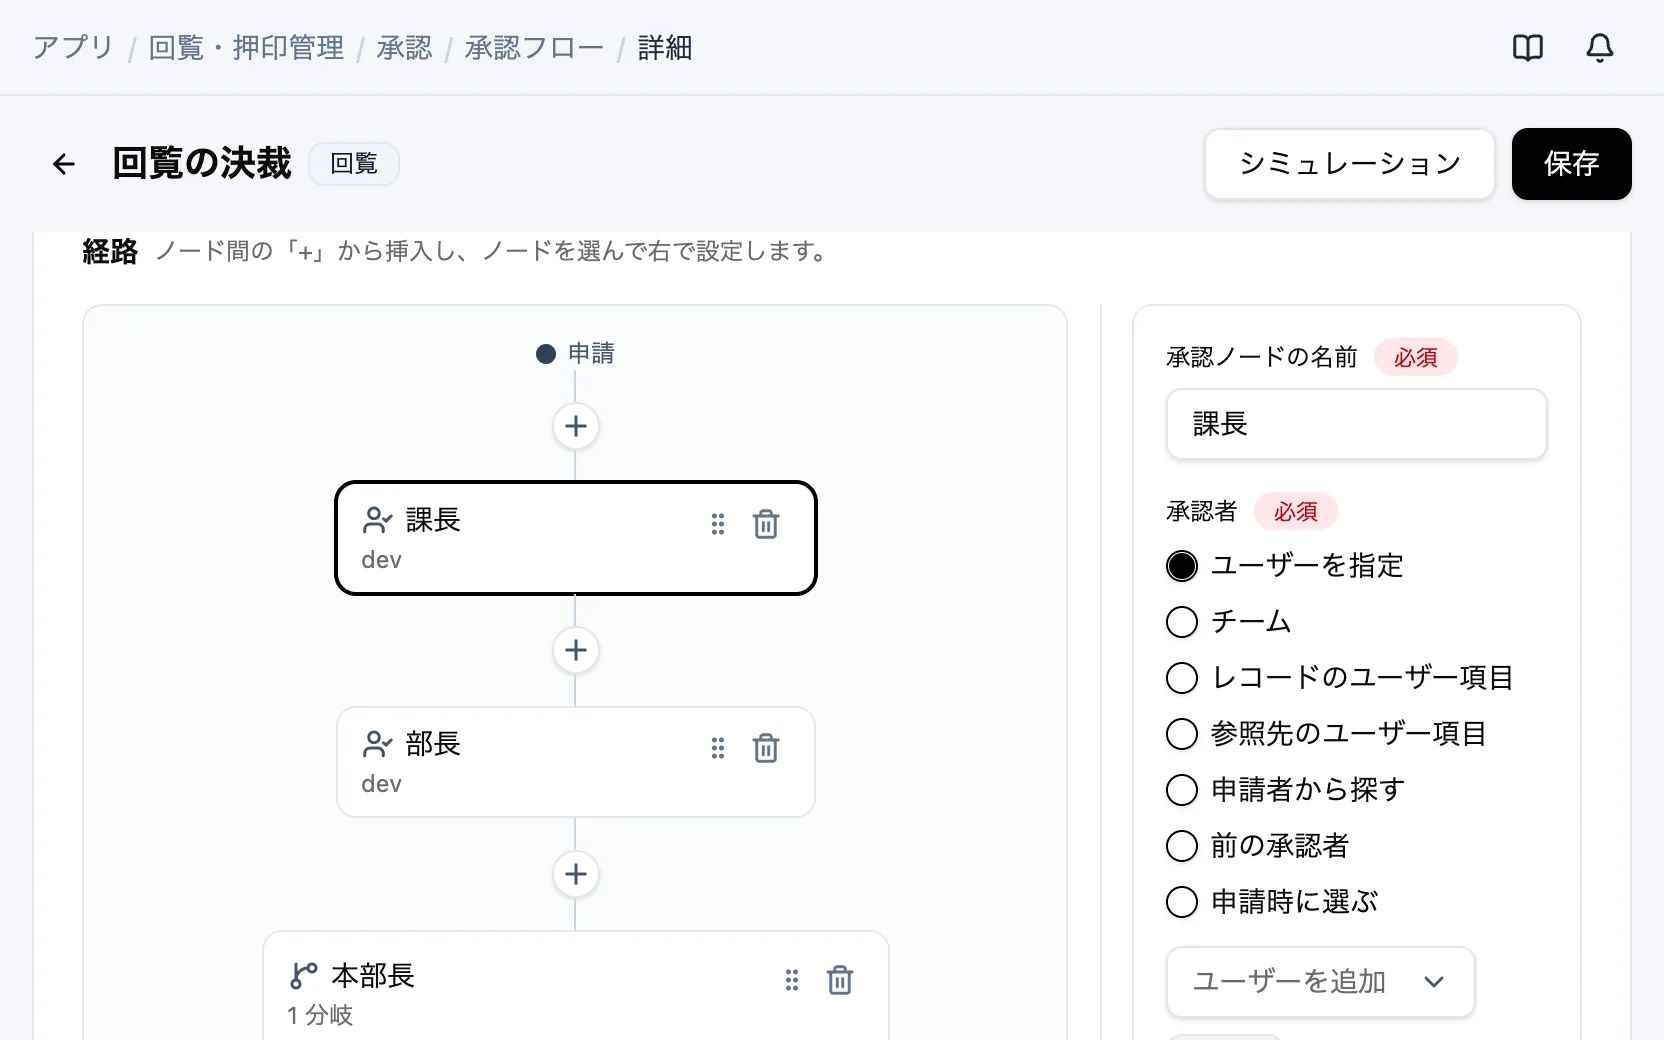This screenshot has height=1040, width=1664.
Task: Click the シミュレーション button
Action: pos(1350,164)
